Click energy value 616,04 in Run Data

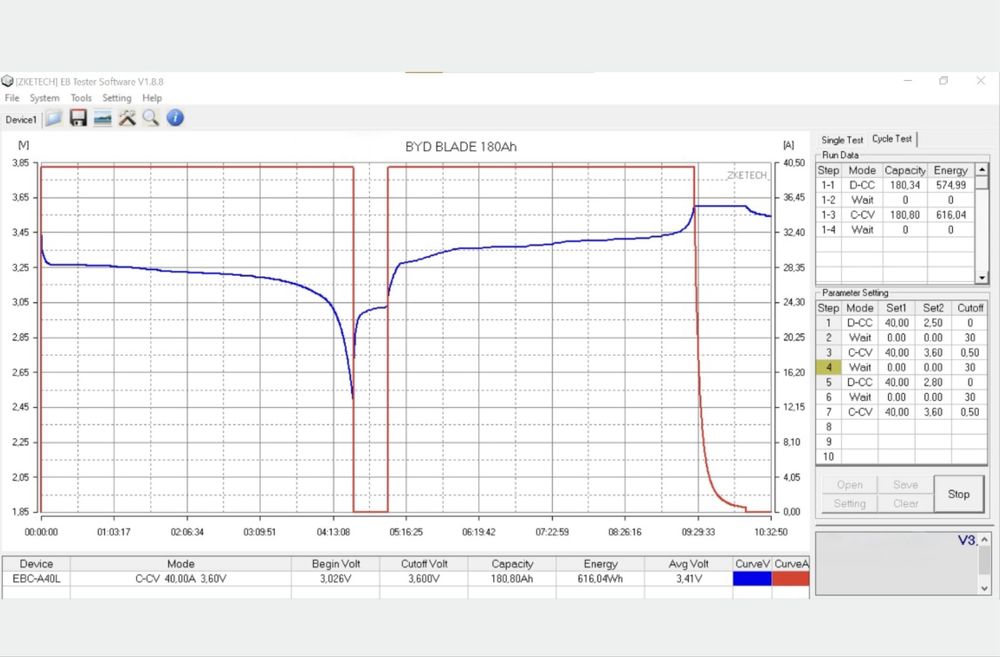951,215
